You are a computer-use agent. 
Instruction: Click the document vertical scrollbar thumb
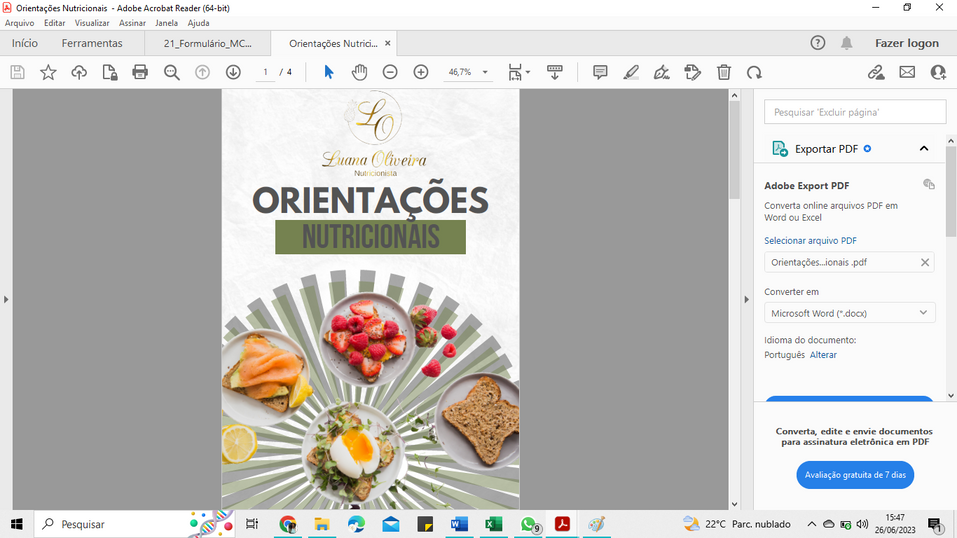pyautogui.click(x=735, y=150)
